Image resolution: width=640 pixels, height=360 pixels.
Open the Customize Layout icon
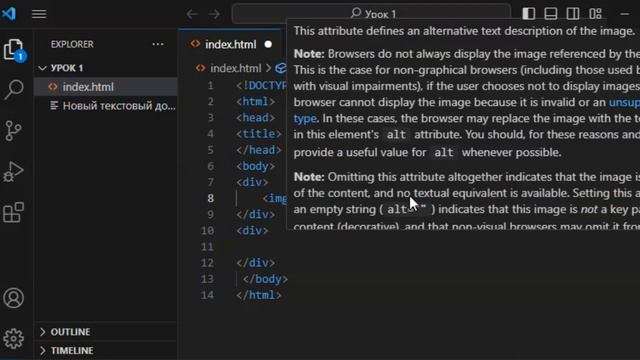(x=596, y=14)
